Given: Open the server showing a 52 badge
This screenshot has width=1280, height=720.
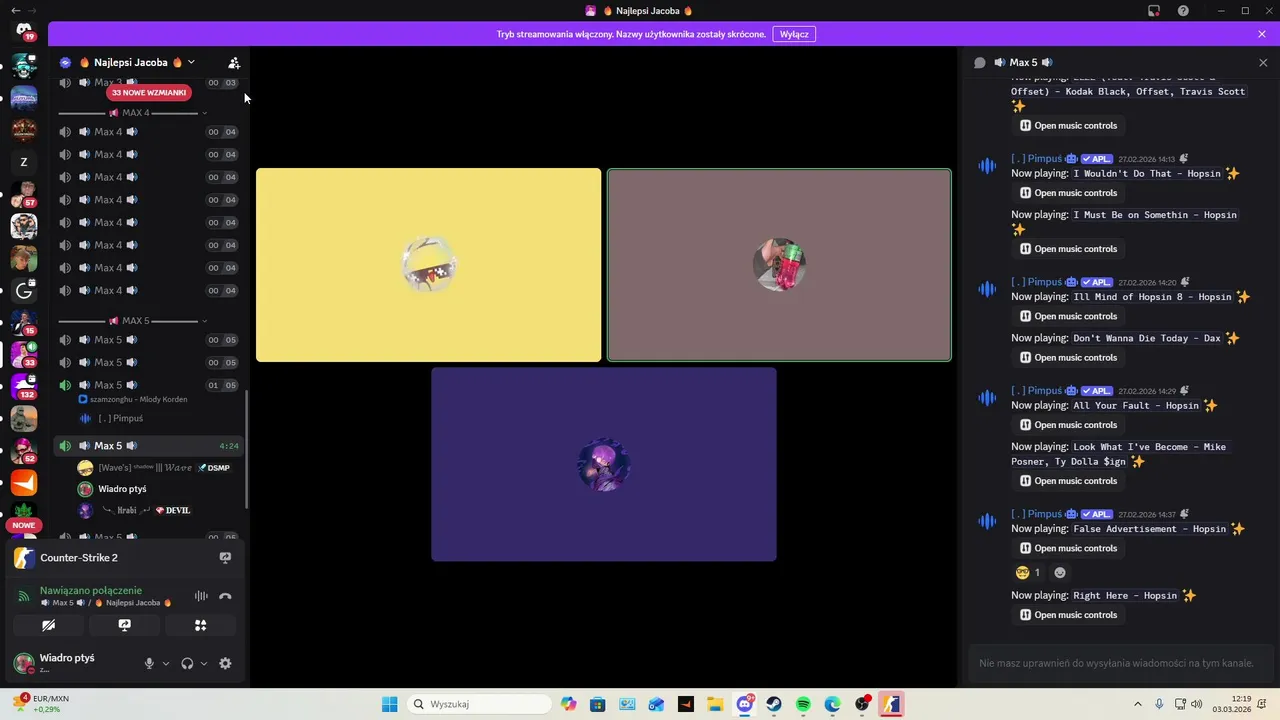Looking at the screenshot, I should pyautogui.click(x=24, y=450).
